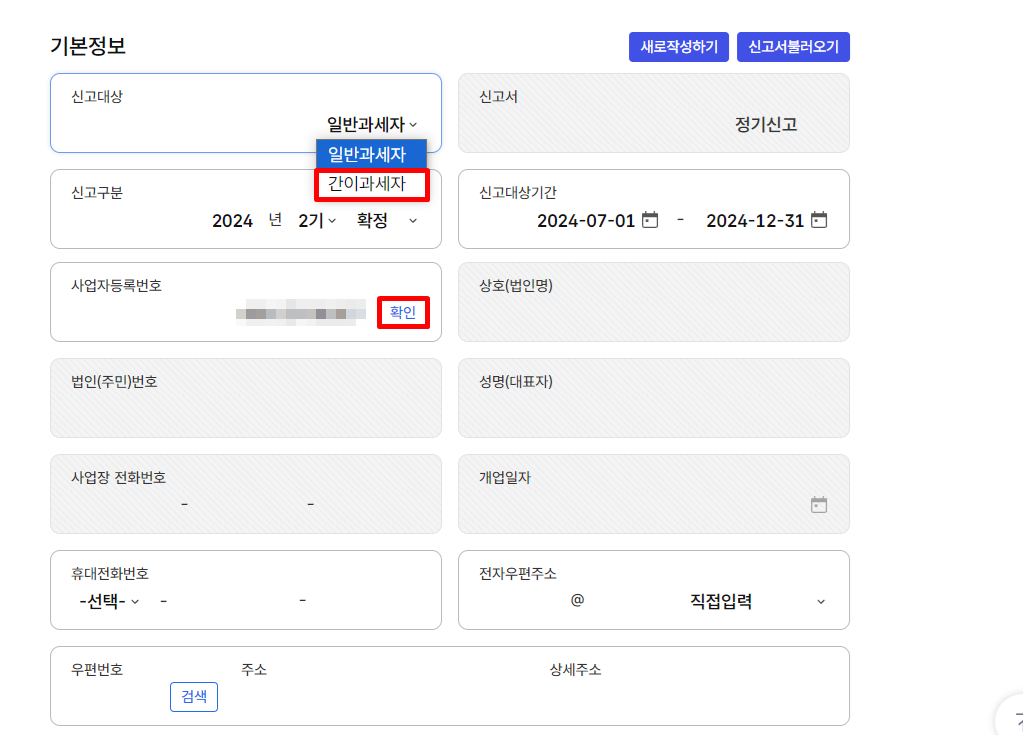Select the highlighted 일반과세자 option

point(370,154)
